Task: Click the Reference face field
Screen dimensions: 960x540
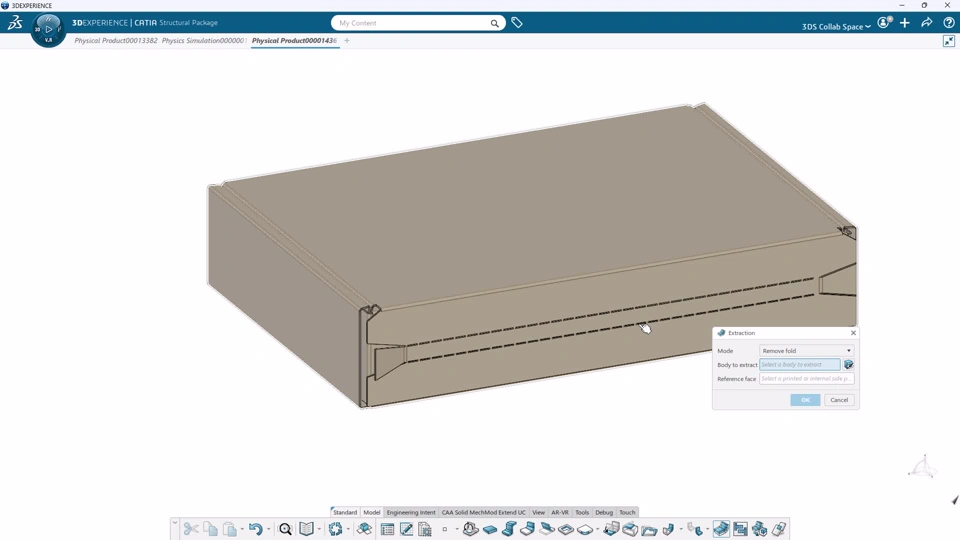Action: coord(806,379)
